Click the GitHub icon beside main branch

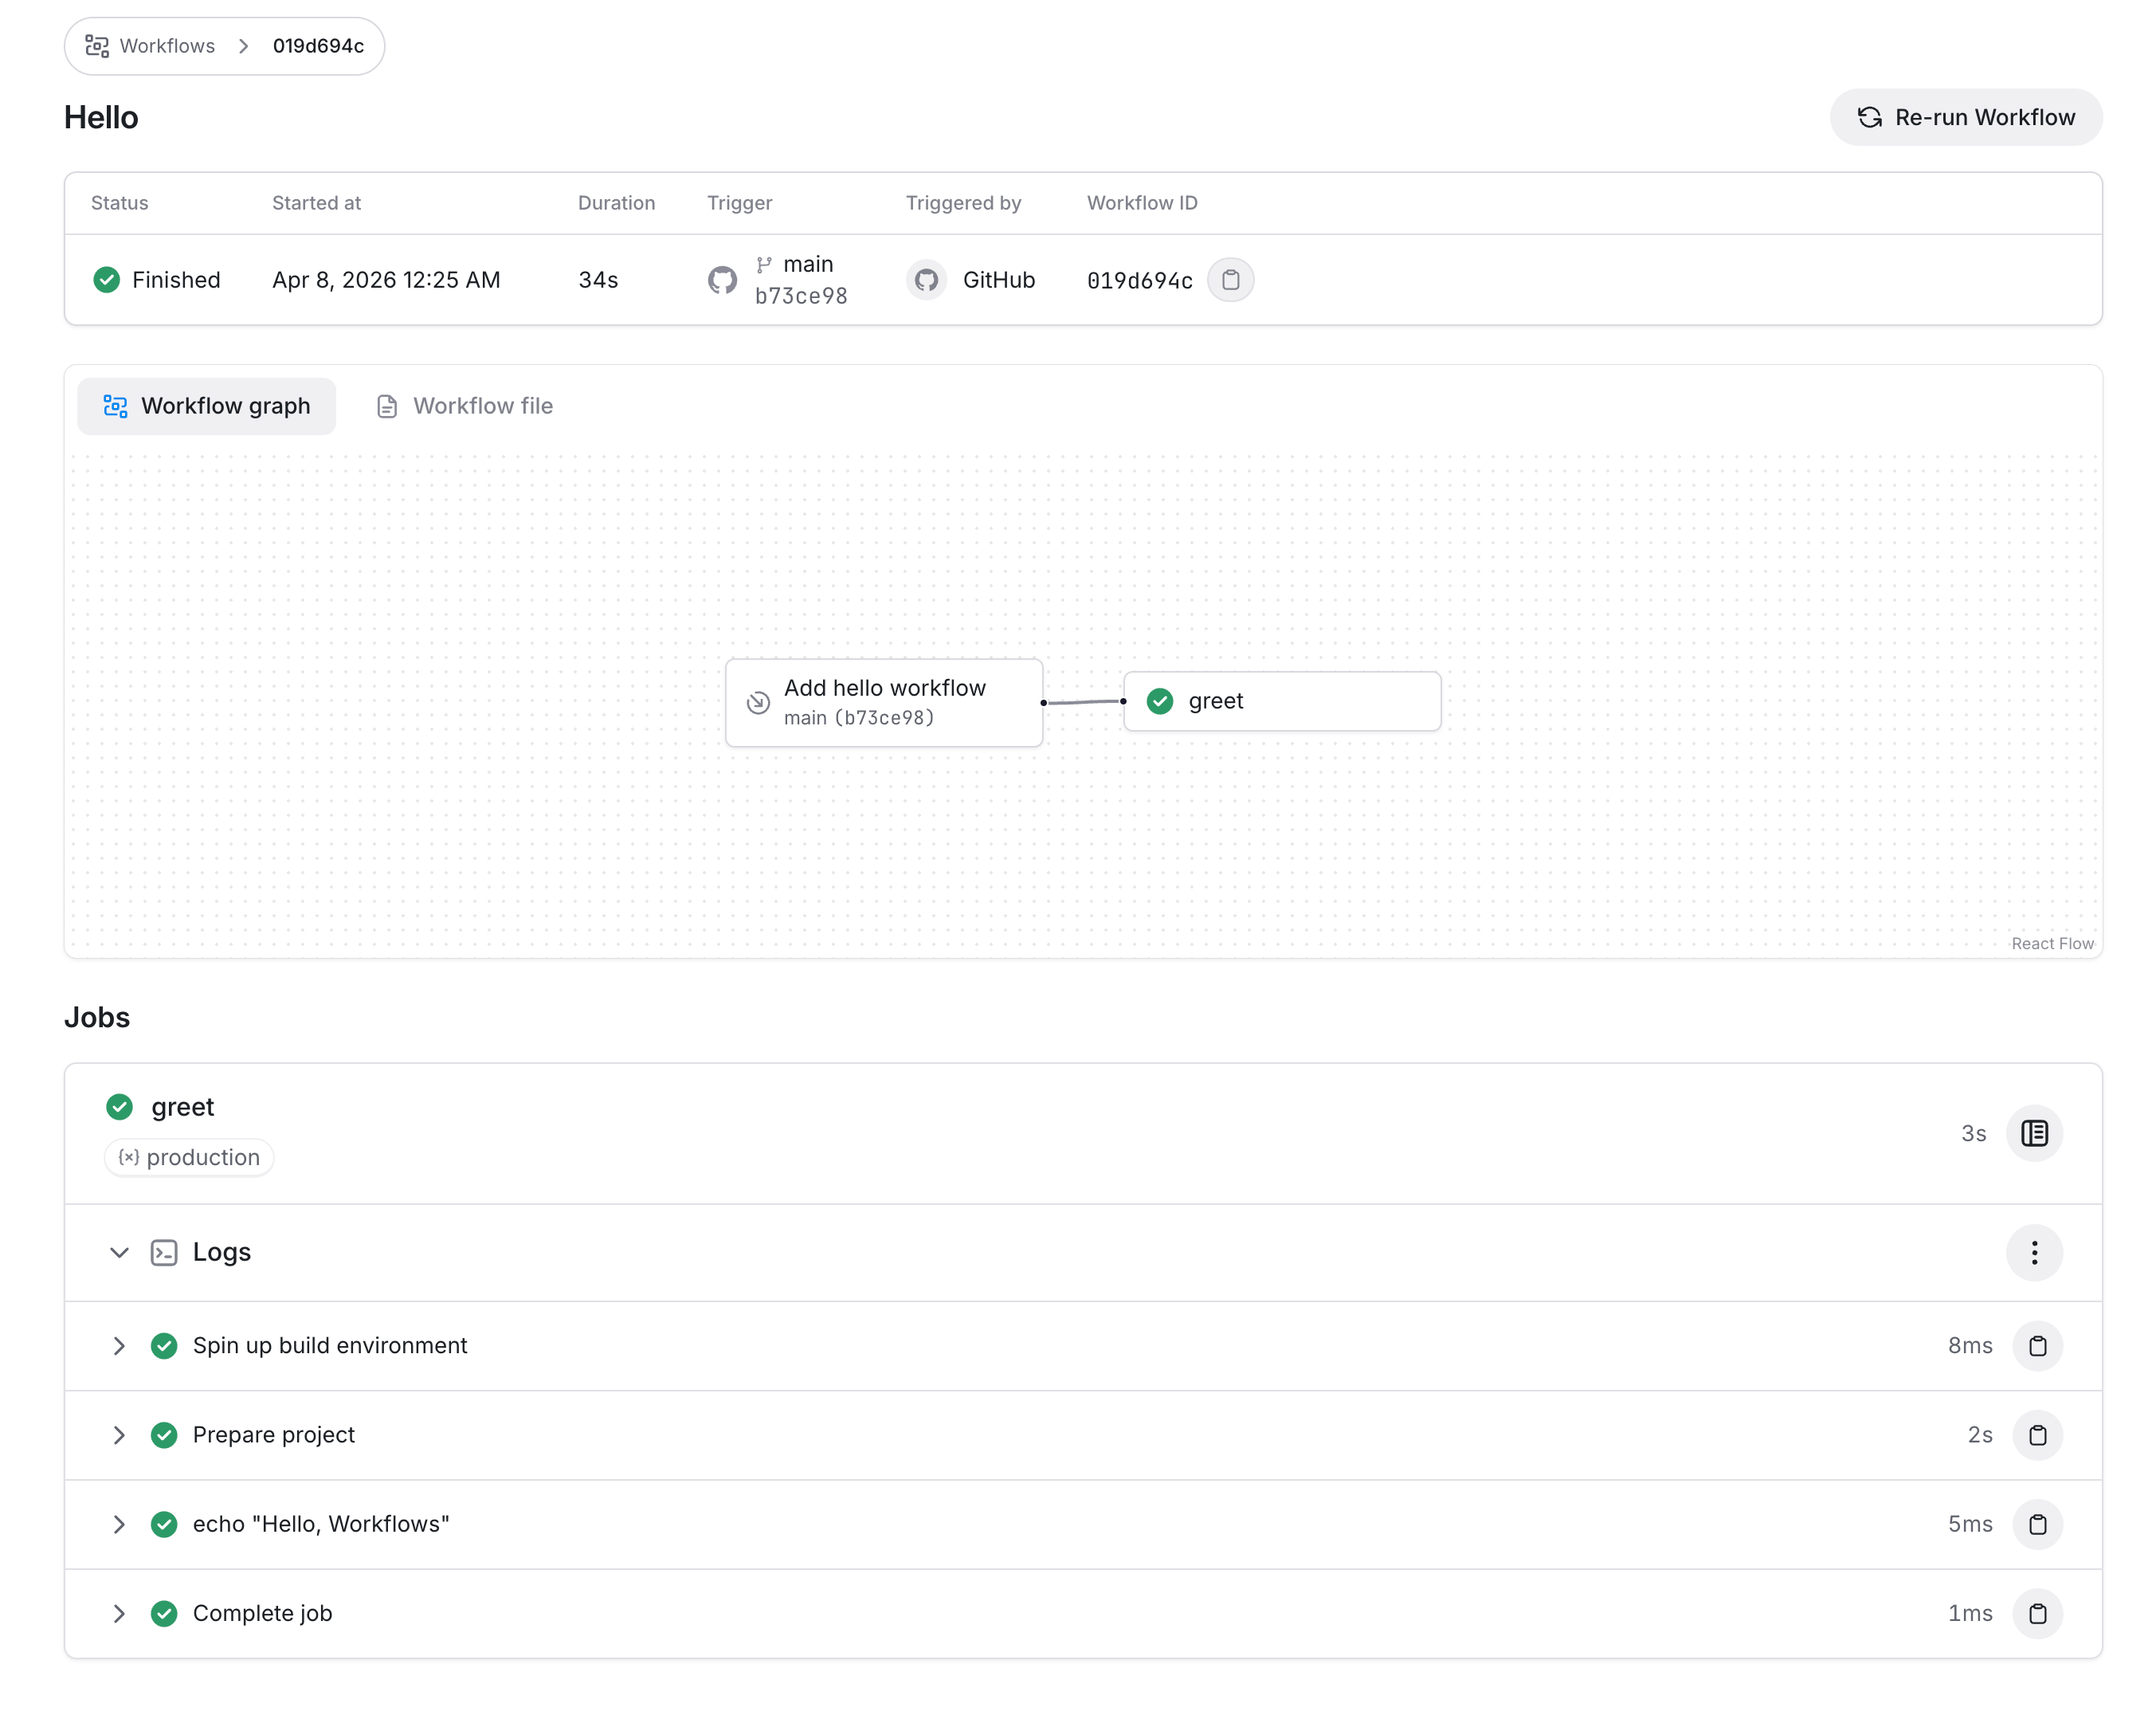(x=722, y=280)
